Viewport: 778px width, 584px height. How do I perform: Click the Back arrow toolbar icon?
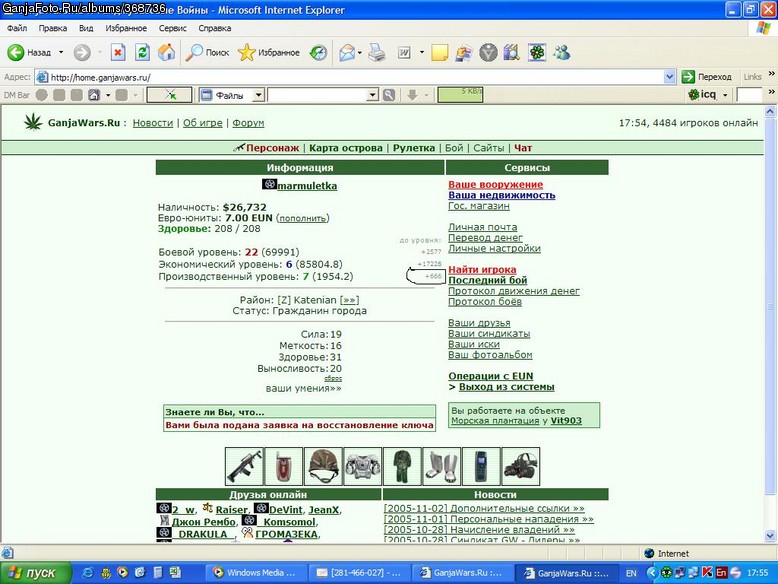click(16, 52)
